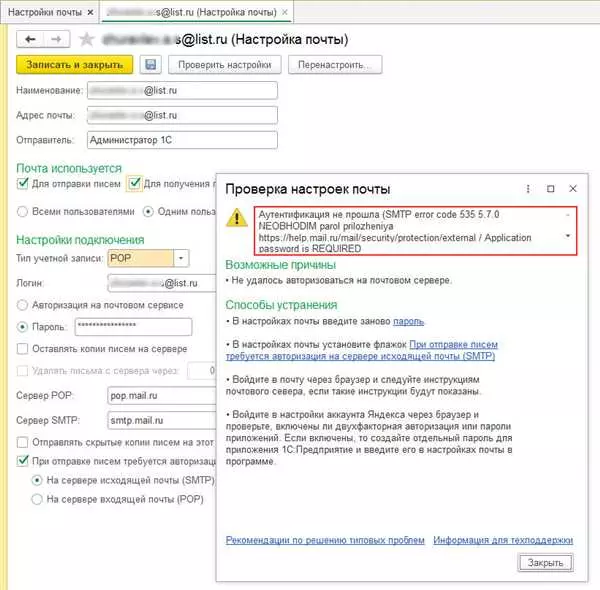This screenshot has height=590, width=600.
Task: Click the SMTP error code 535 message text
Action: [x=415, y=231]
